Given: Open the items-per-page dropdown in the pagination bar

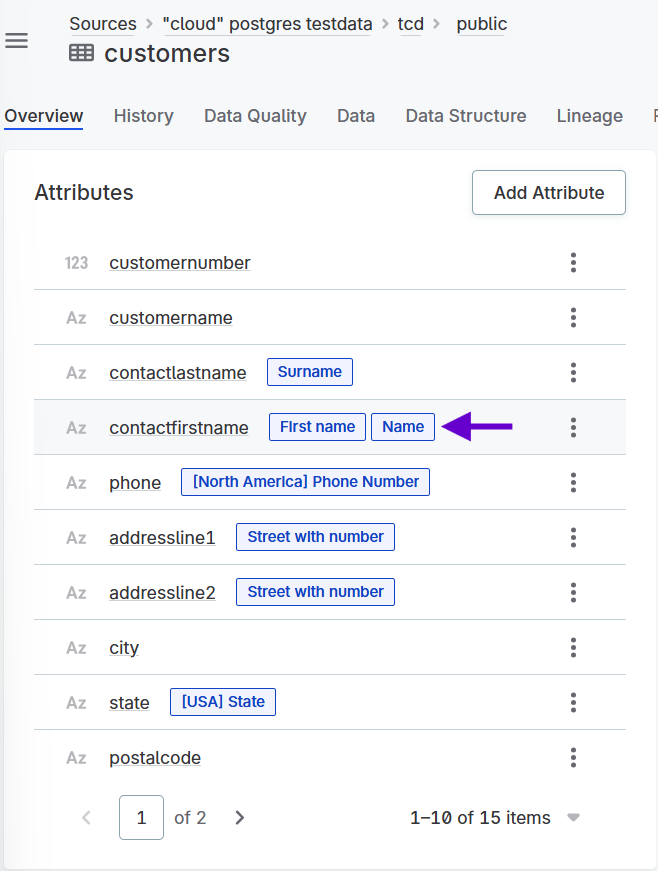Looking at the screenshot, I should click(x=573, y=817).
